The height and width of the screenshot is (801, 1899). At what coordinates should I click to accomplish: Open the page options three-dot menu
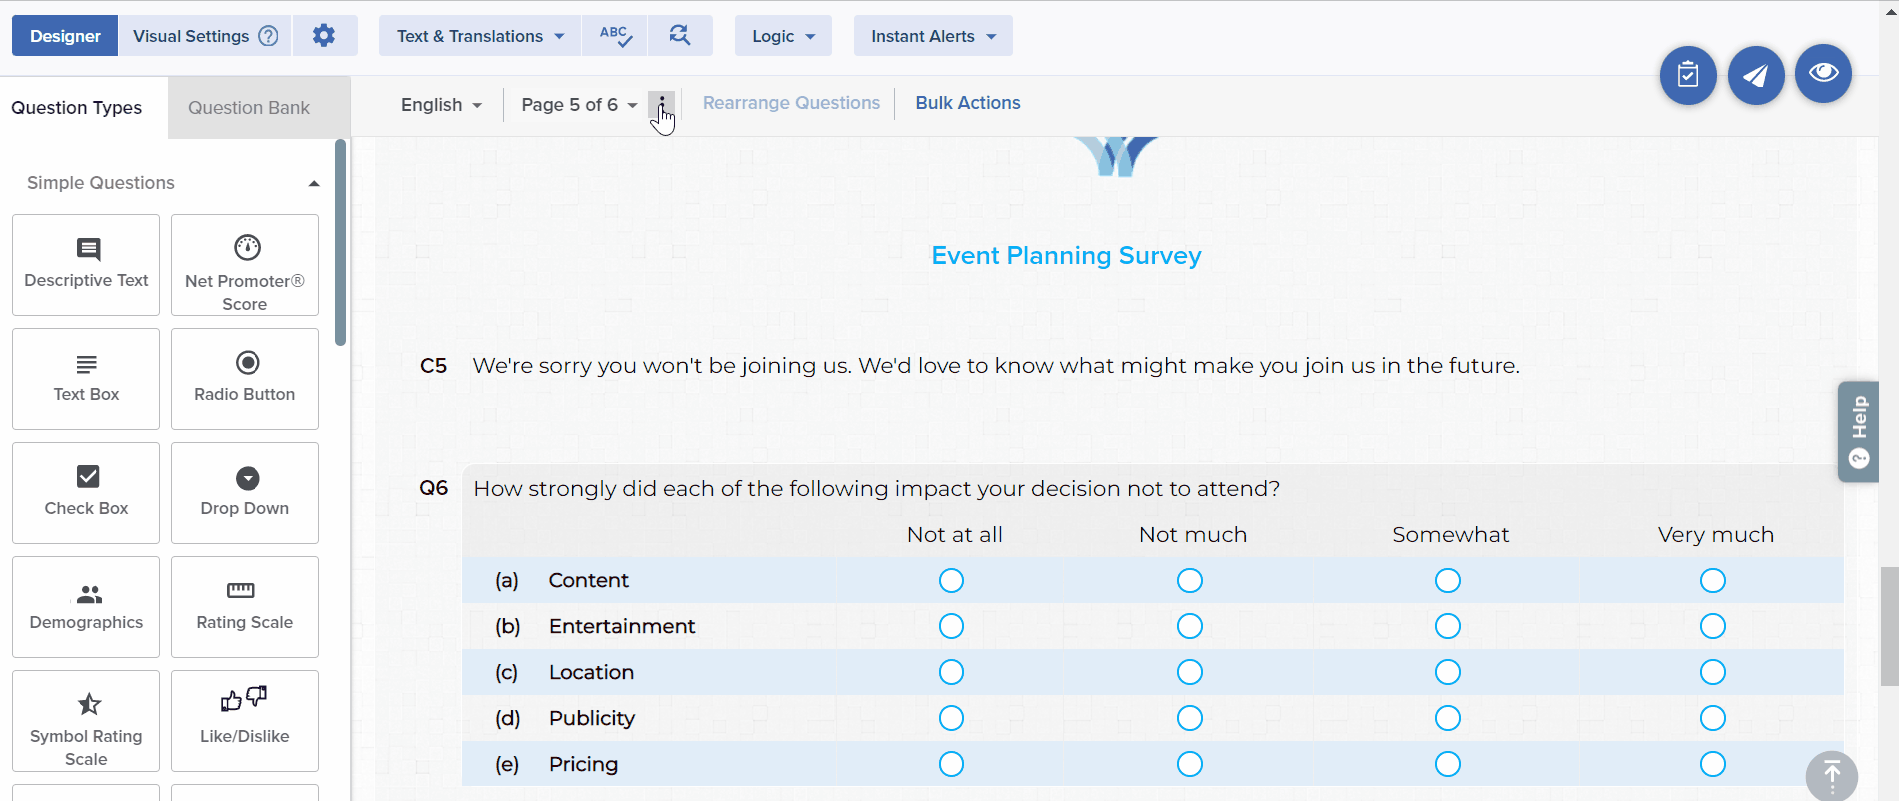(x=661, y=104)
